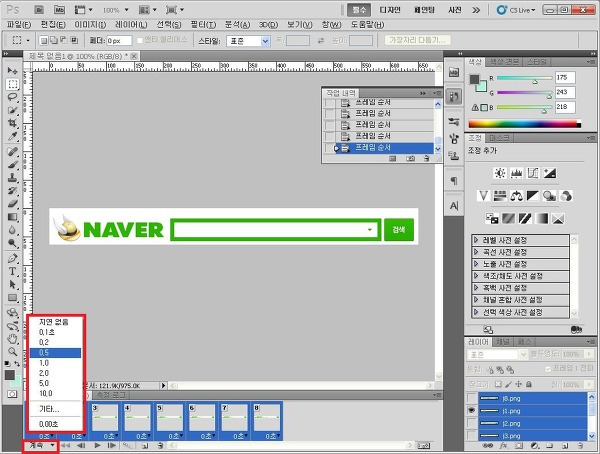Image resolution: width=600 pixels, height=454 pixels.
Task: Toggle visibility of j3.png layer
Action: point(471,436)
